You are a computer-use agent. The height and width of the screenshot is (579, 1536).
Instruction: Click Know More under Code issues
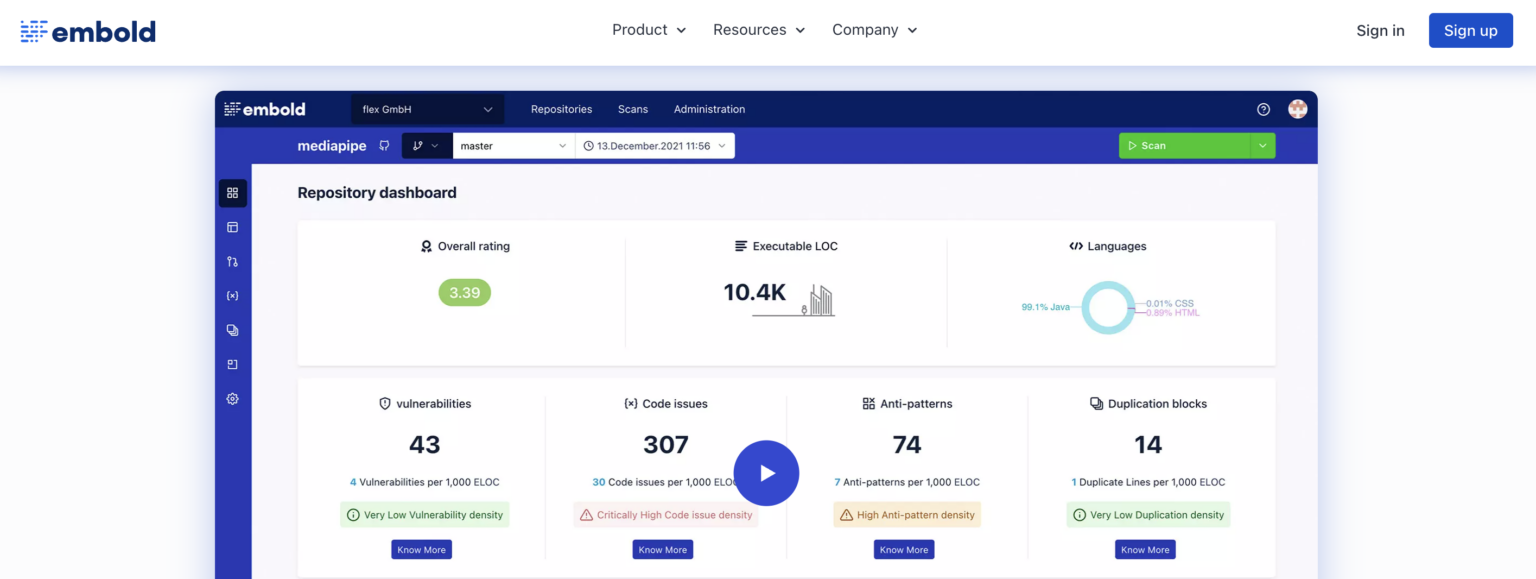point(662,550)
